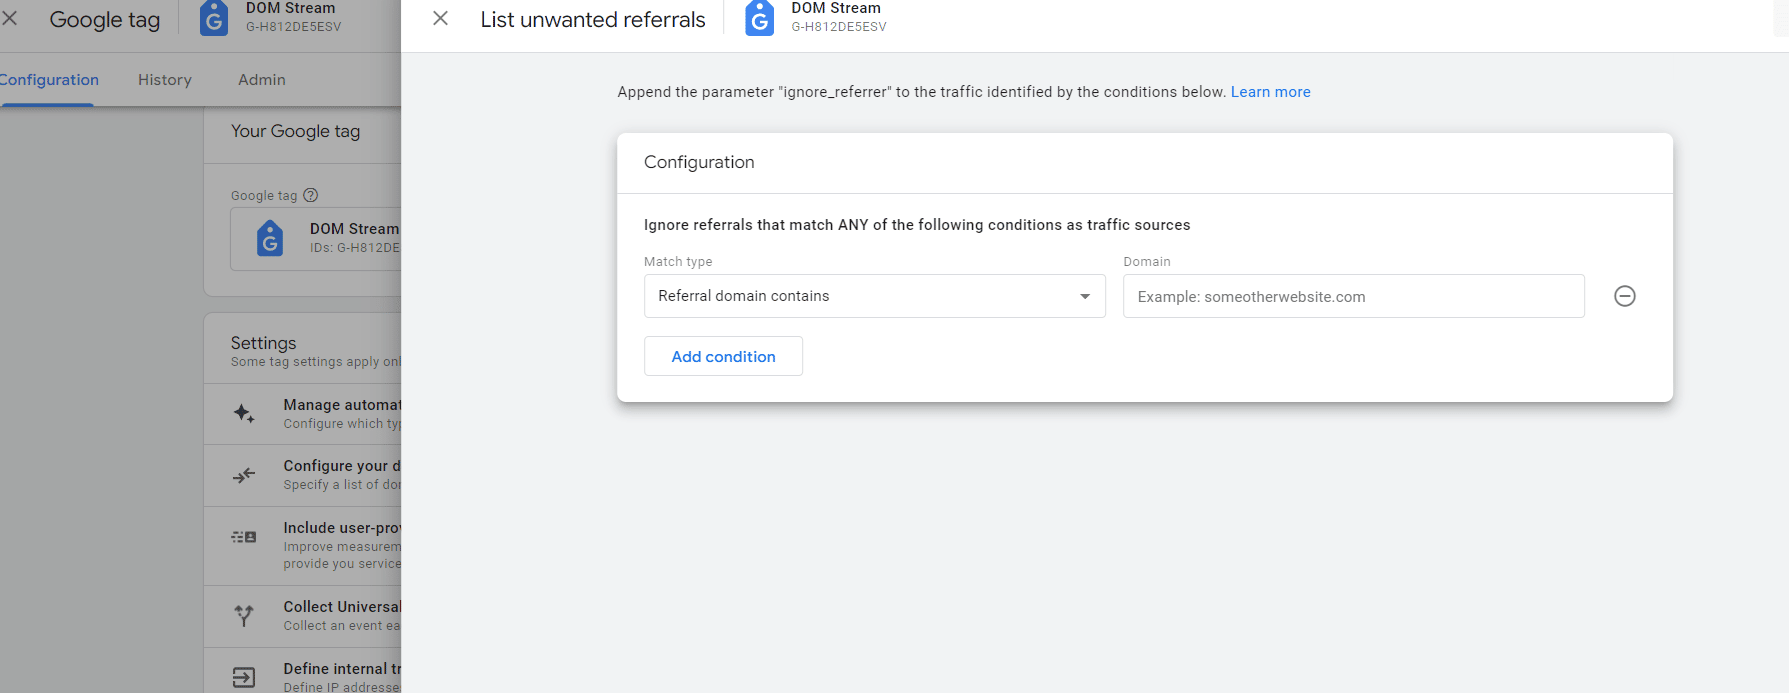1789x693 pixels.
Task: Close the List unwanted referrals panel
Action: tap(440, 19)
